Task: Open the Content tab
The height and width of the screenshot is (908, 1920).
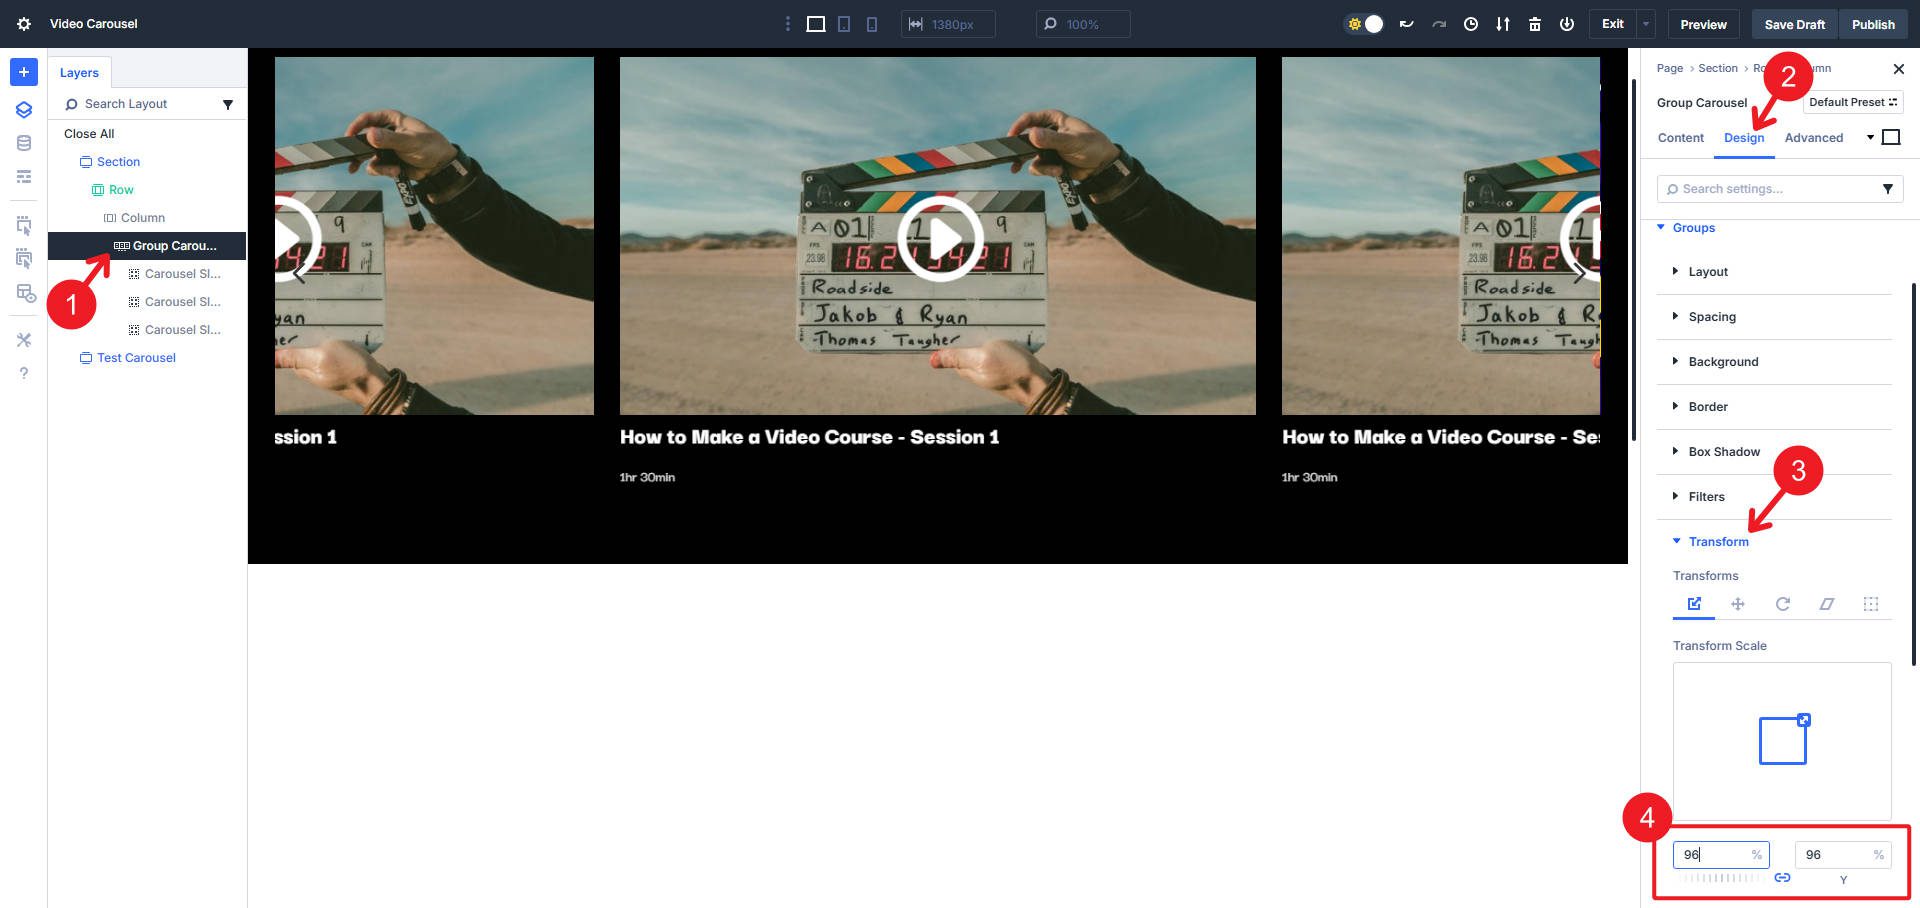Action: [x=1680, y=138]
